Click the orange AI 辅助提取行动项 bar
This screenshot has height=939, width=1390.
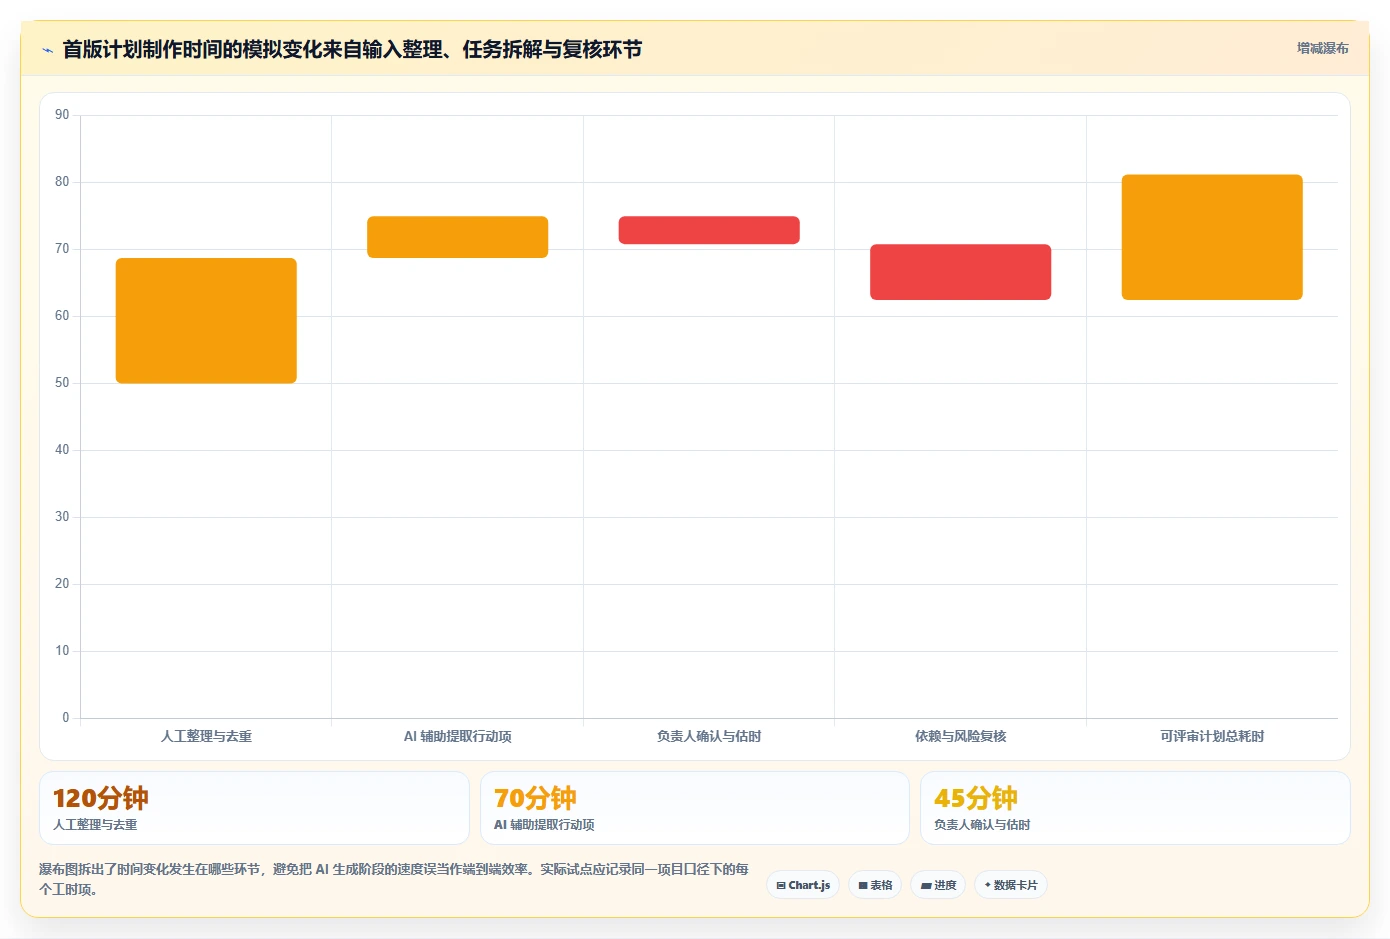coord(457,237)
